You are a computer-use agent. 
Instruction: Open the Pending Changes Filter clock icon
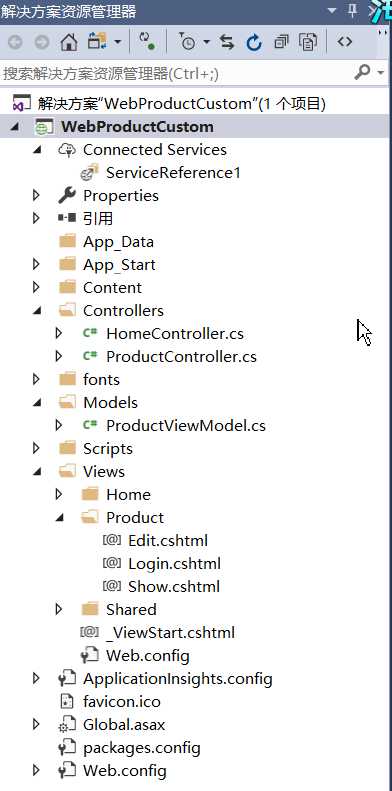tap(187, 42)
